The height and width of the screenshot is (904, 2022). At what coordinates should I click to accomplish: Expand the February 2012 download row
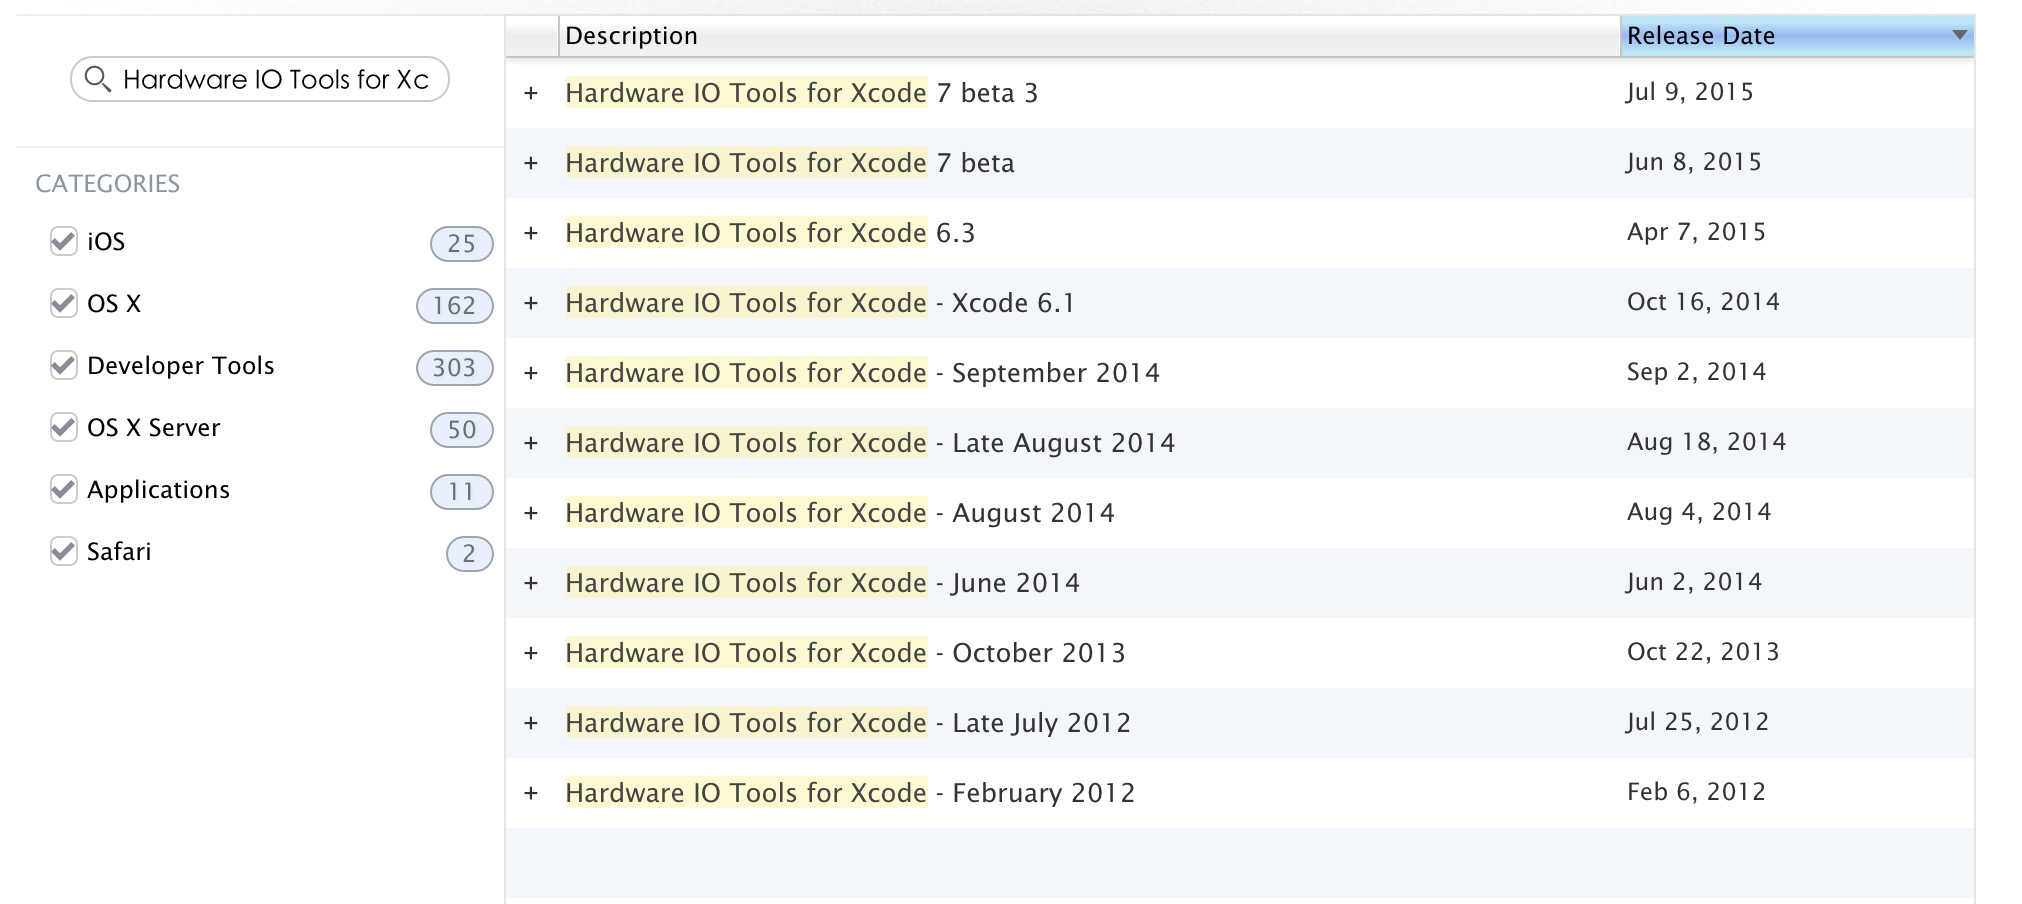531,793
